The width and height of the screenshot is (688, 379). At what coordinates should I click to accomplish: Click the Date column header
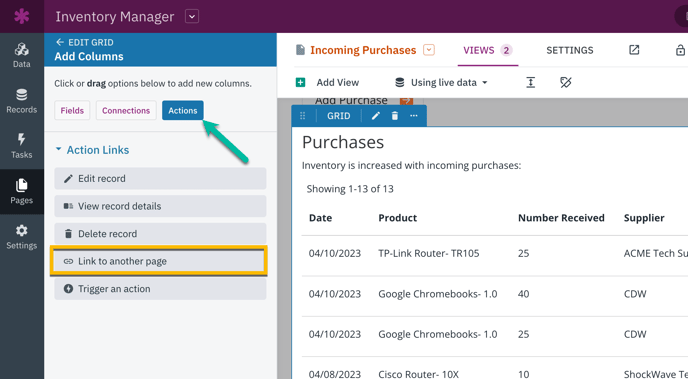[x=320, y=218]
